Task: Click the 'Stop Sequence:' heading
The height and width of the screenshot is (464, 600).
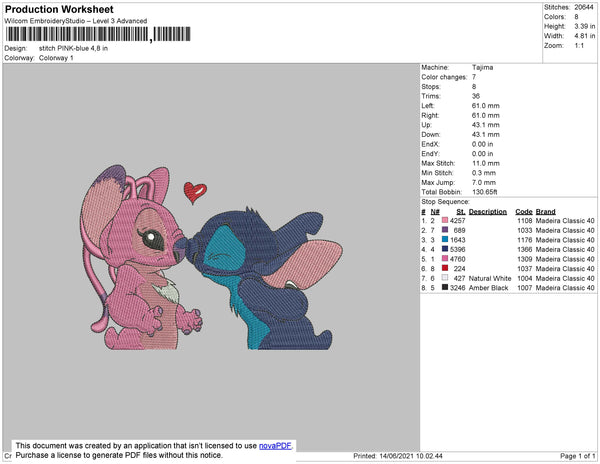Action: (x=445, y=202)
